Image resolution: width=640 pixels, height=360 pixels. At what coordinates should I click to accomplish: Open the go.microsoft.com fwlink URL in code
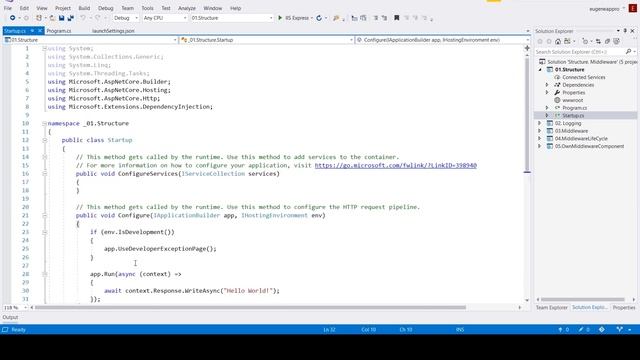pyautogui.click(x=396, y=165)
